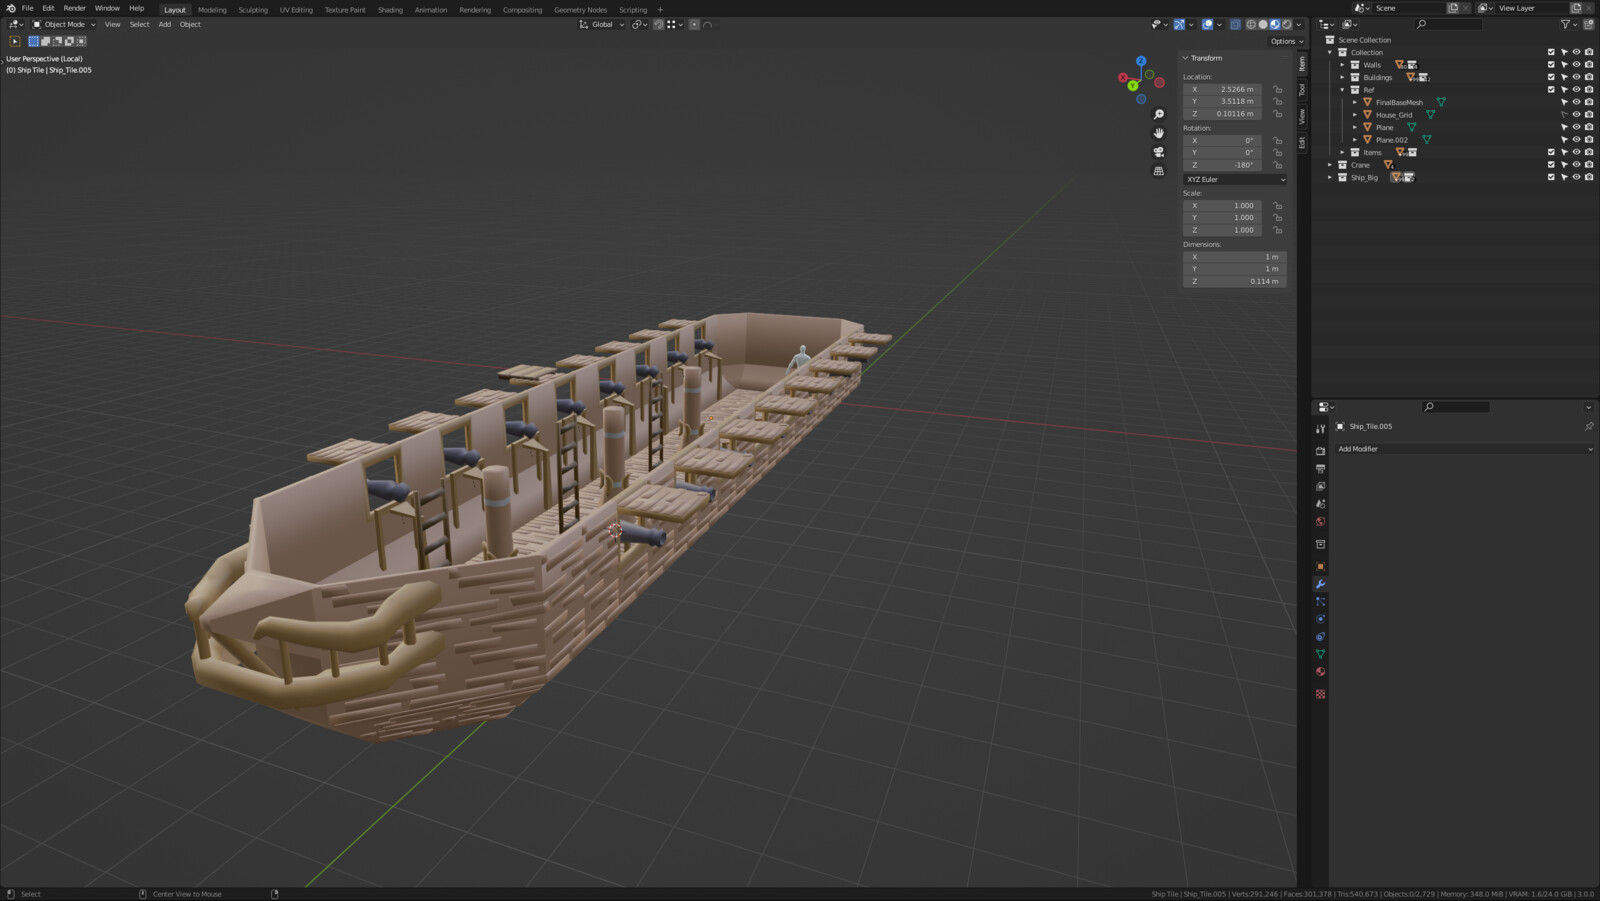Disable rendering for Plane.002 camera icon

(x=1589, y=140)
